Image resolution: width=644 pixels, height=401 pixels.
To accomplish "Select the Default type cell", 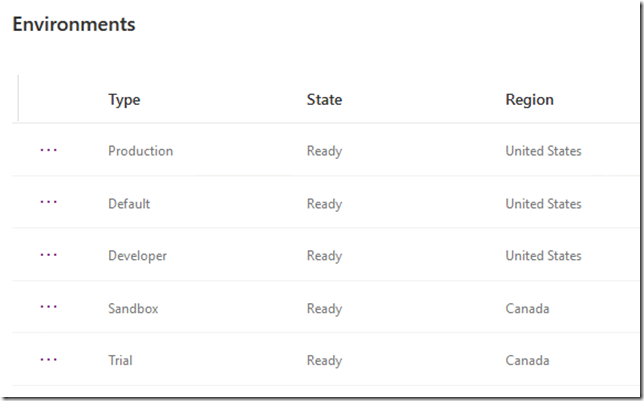I will click(129, 204).
